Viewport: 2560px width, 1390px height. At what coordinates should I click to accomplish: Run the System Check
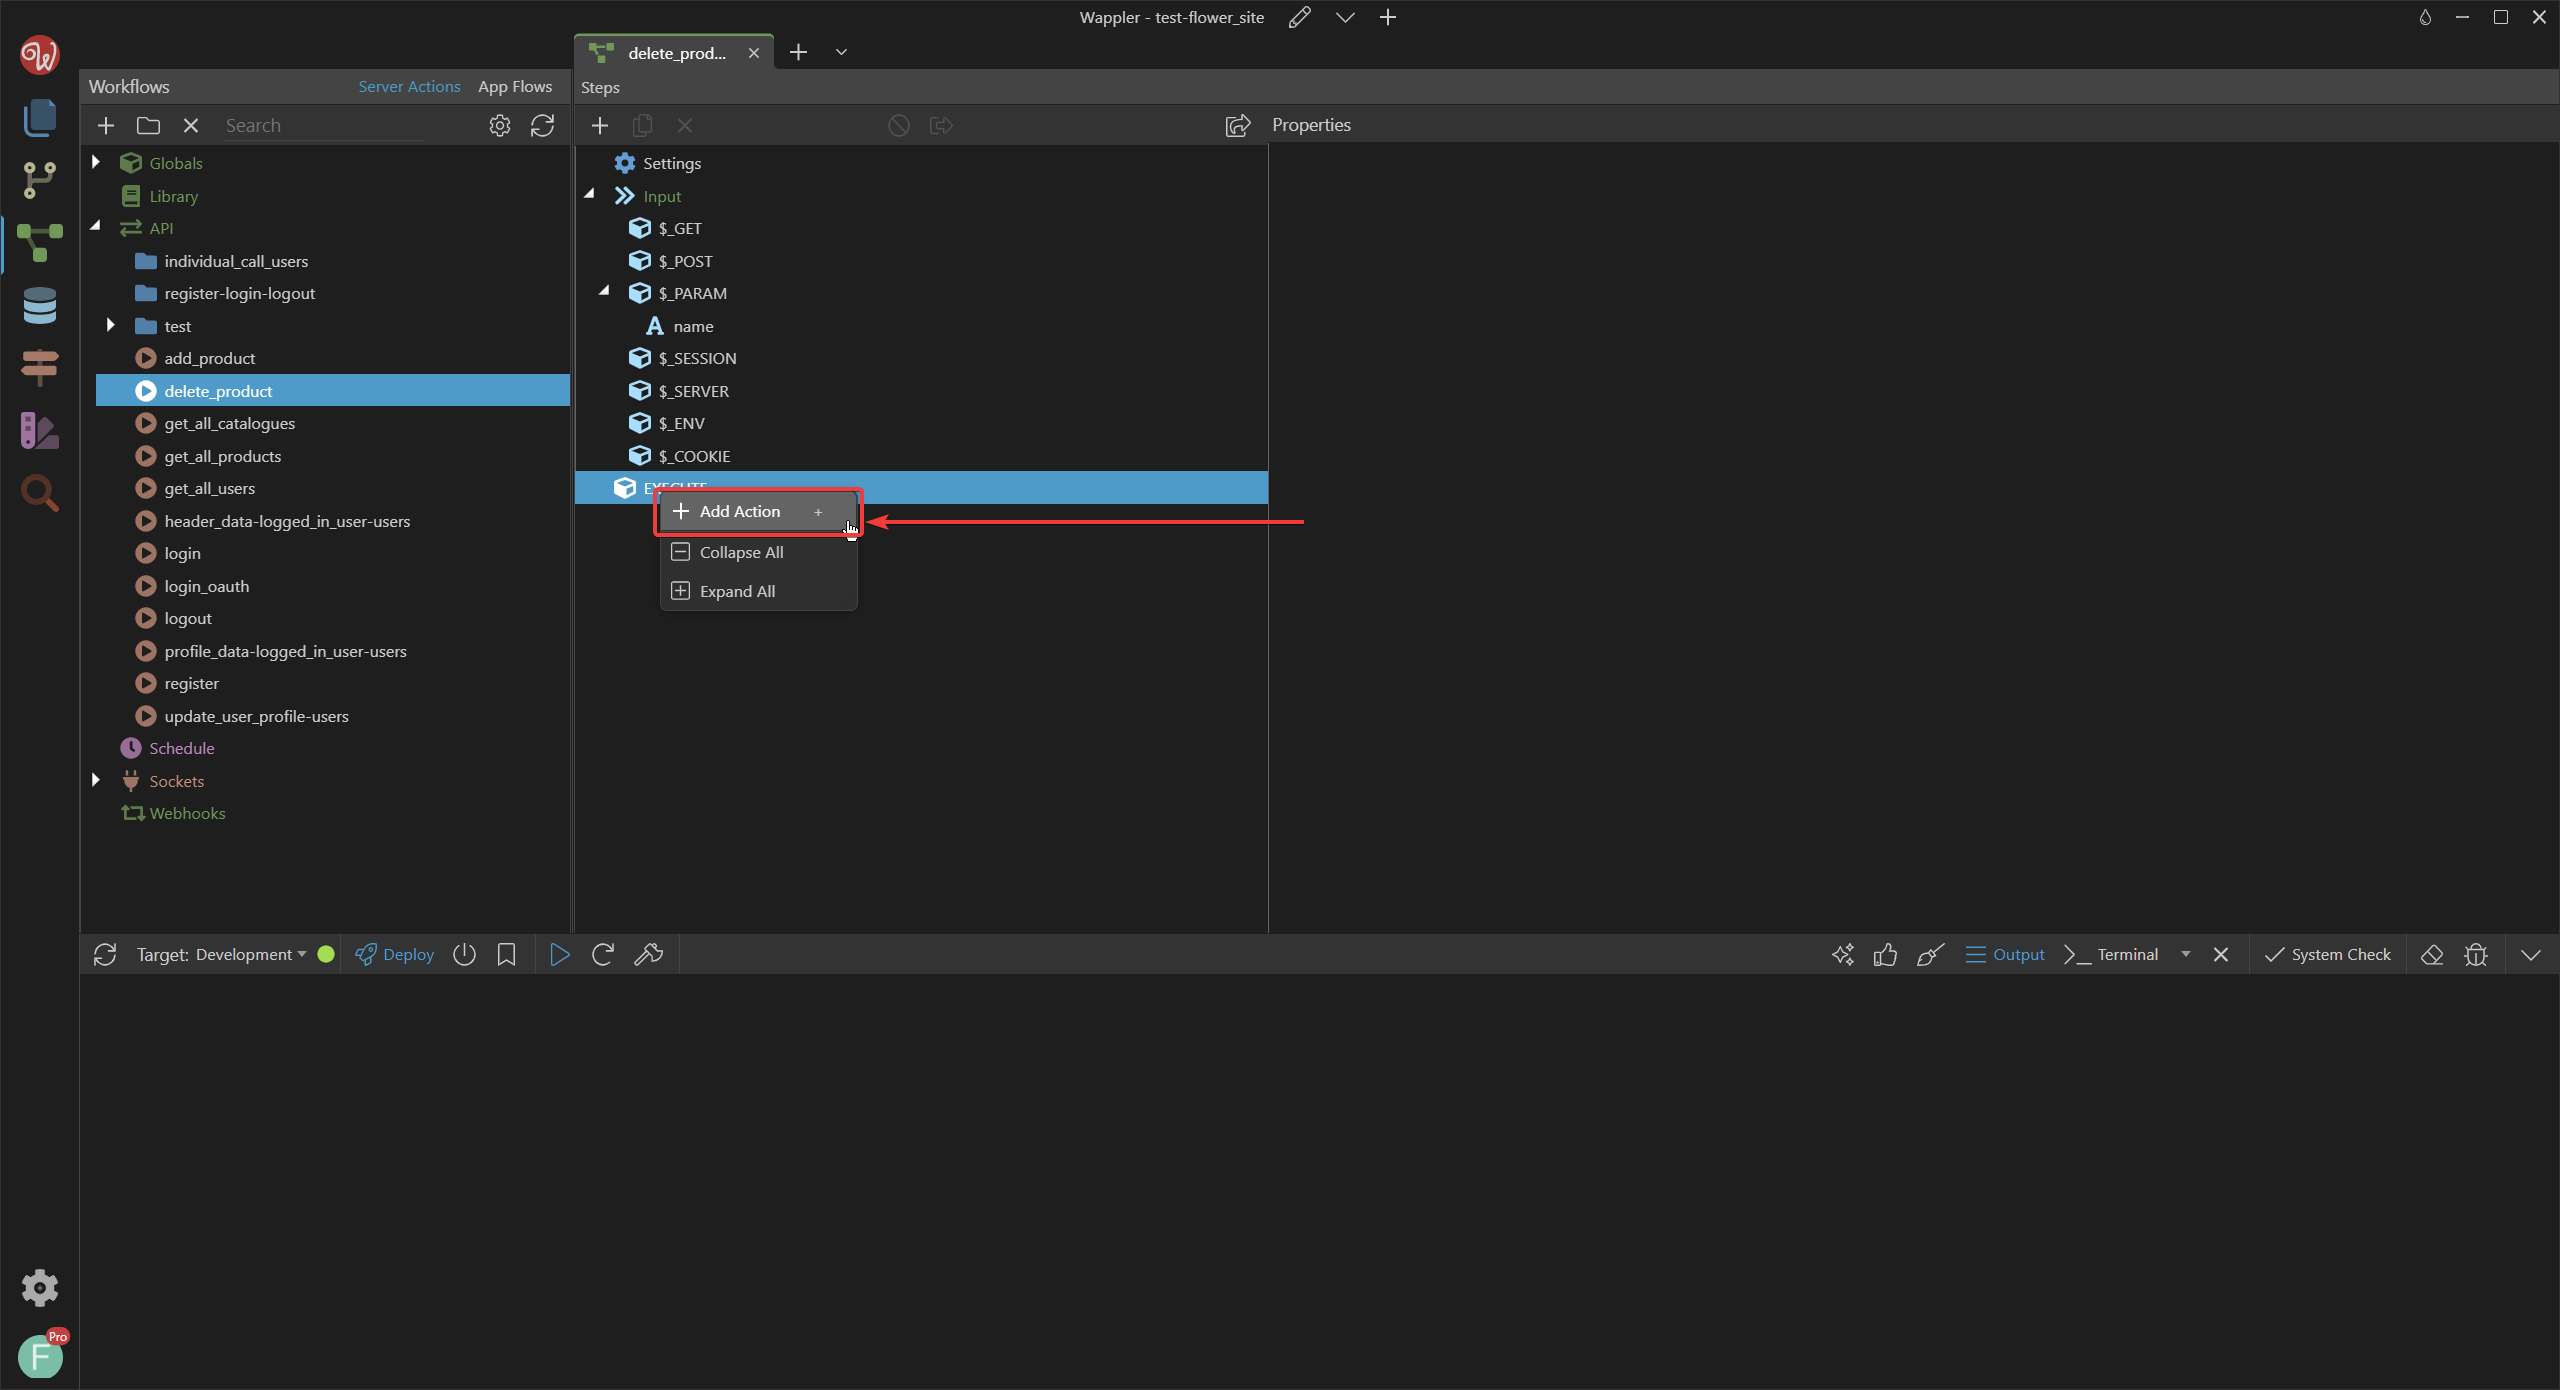point(2327,955)
